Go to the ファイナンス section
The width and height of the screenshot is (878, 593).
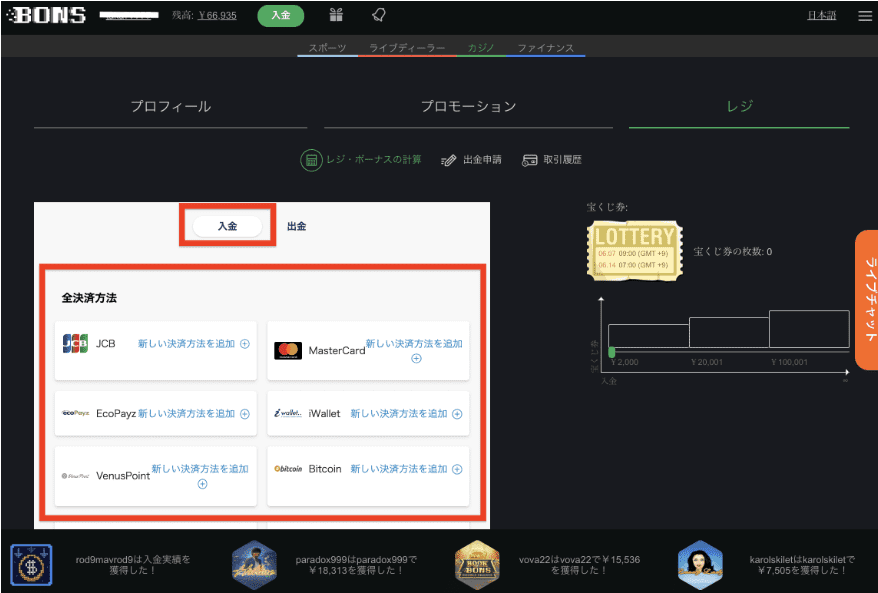point(545,48)
